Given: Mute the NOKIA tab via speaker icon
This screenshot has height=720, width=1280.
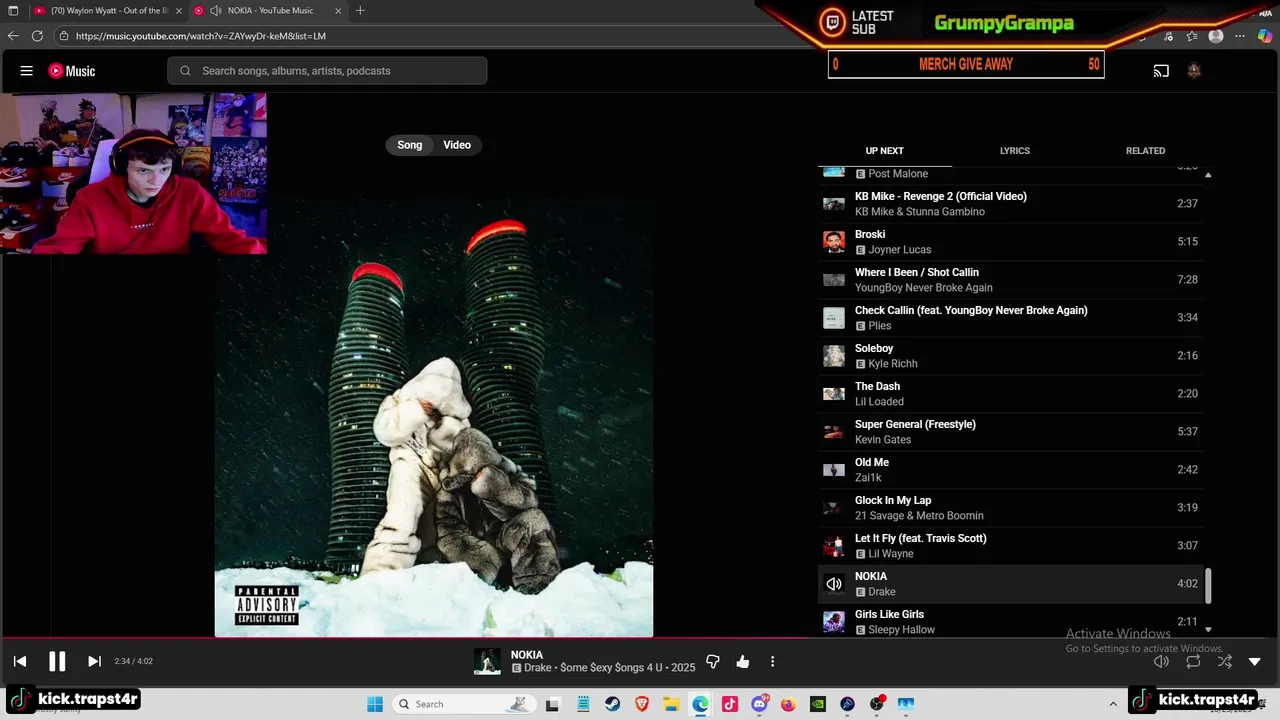Looking at the screenshot, I should click(x=215, y=11).
